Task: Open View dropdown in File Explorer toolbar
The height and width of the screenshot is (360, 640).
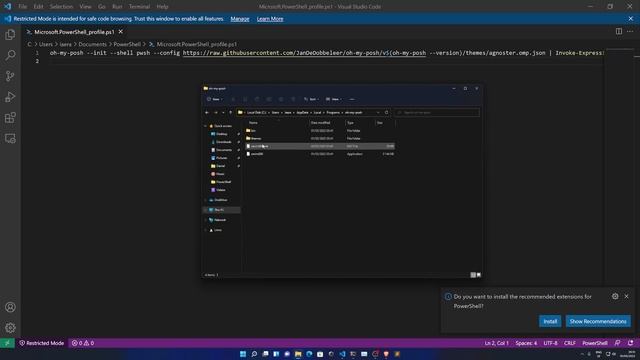Action: pyautogui.click(x=333, y=99)
